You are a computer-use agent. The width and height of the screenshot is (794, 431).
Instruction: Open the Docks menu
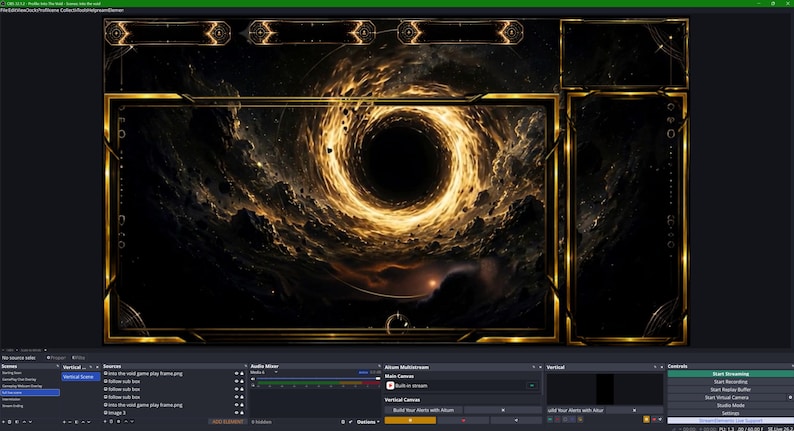[32, 10]
